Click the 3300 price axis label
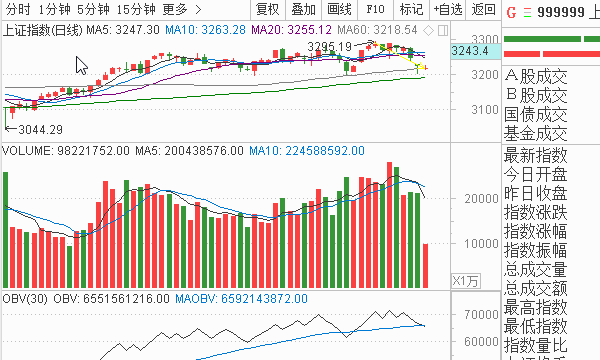The width and height of the screenshot is (600, 360). [x=484, y=39]
